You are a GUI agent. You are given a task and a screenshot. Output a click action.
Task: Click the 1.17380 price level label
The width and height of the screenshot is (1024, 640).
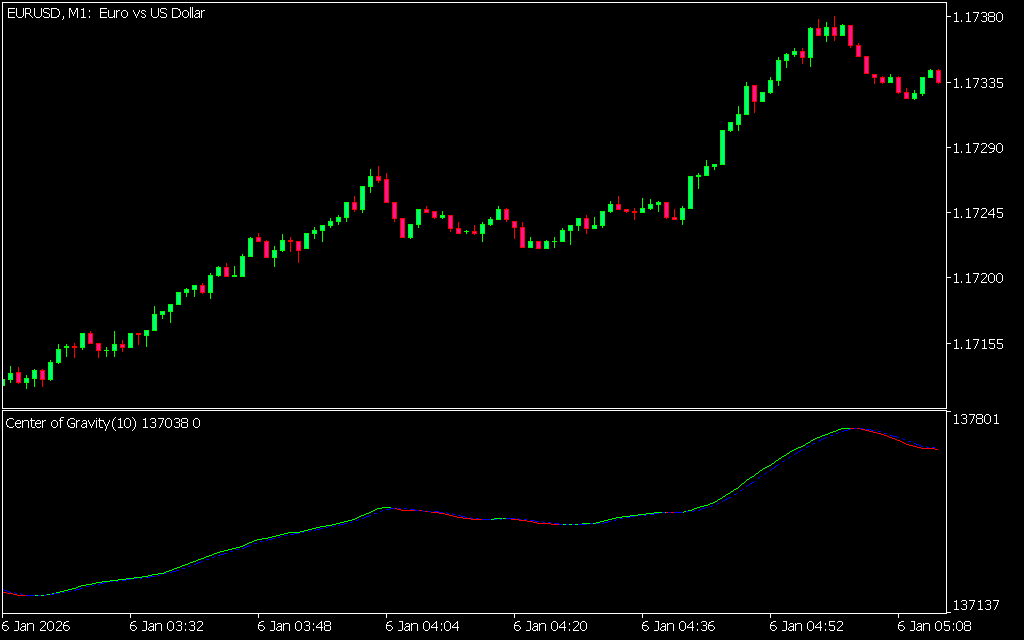(979, 18)
